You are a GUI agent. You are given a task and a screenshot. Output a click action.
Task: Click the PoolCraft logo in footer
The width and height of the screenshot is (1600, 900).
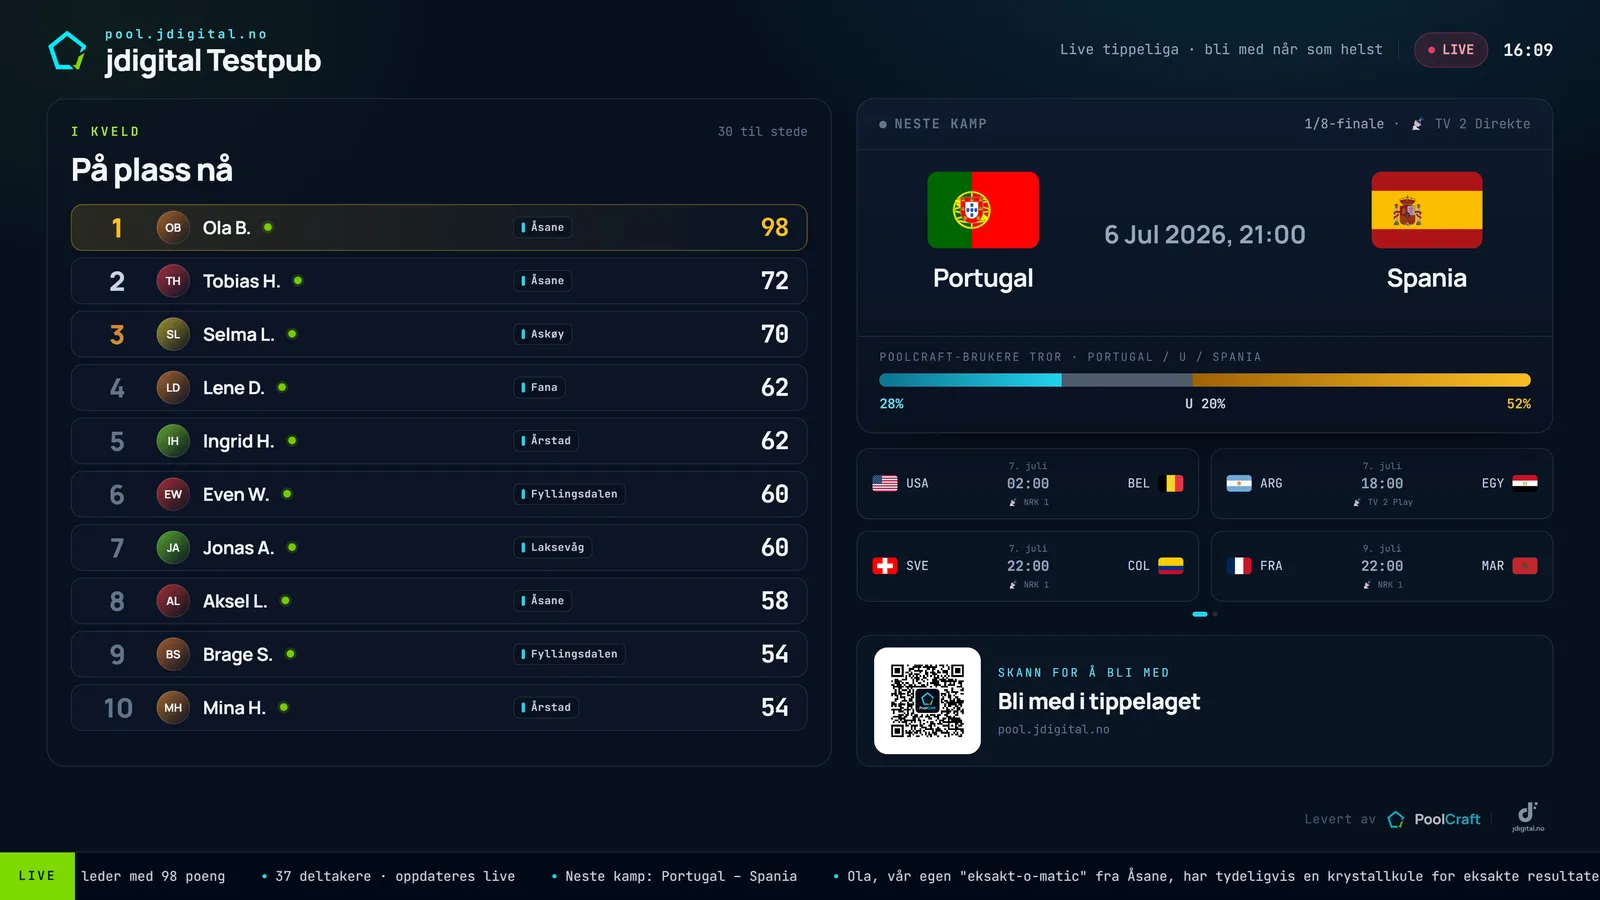point(1434,819)
